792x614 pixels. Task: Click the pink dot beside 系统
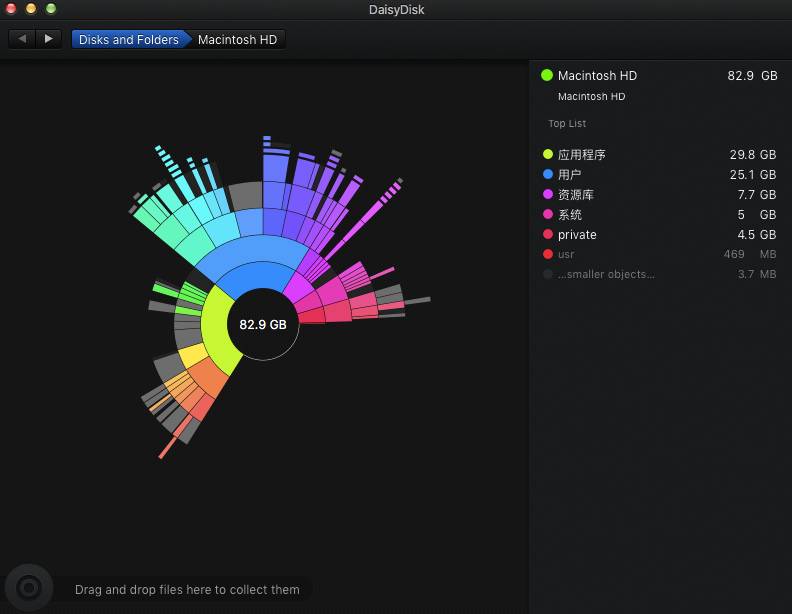point(548,214)
